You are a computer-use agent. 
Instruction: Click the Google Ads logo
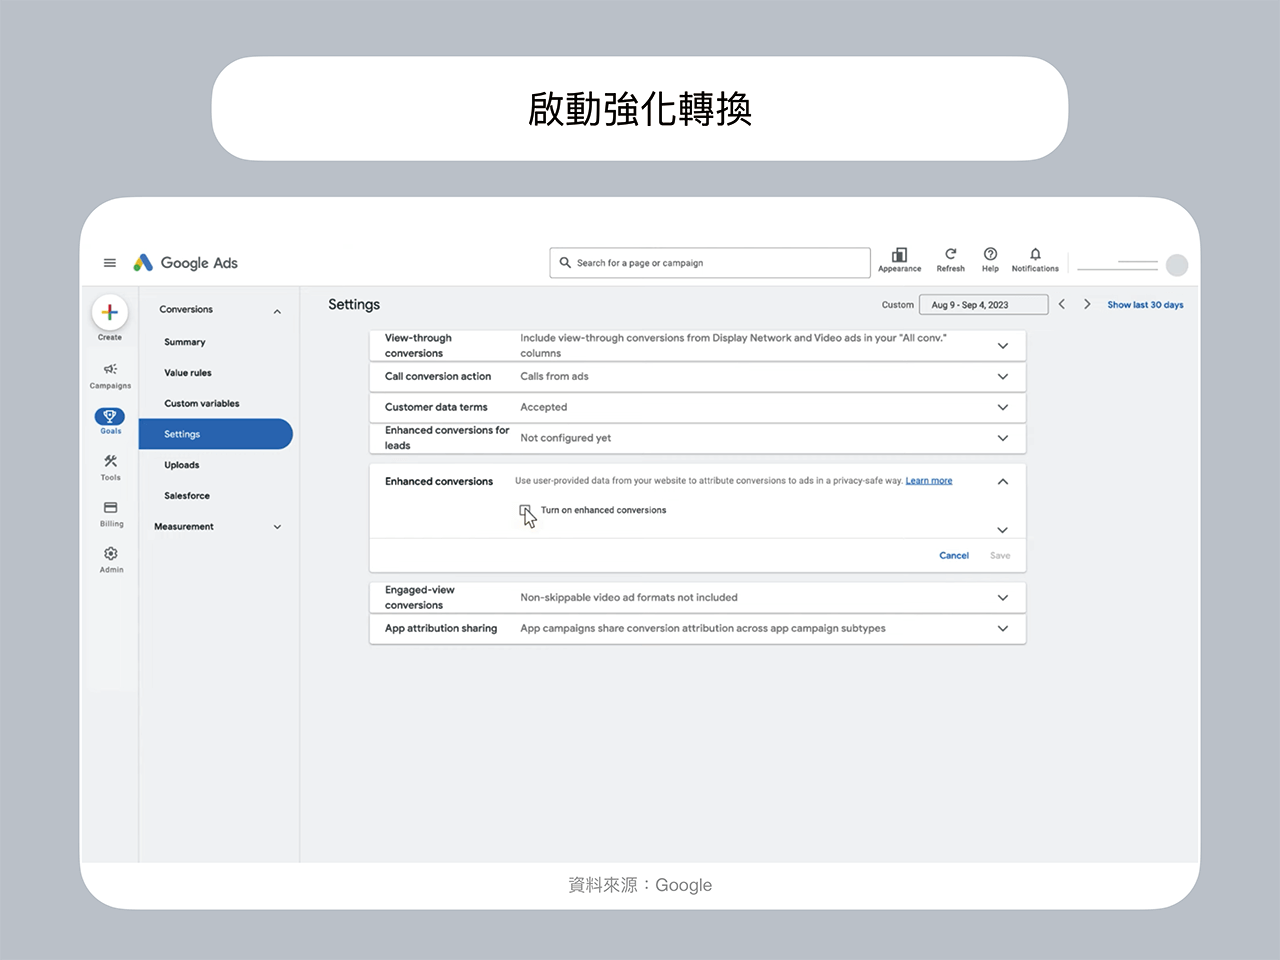click(186, 263)
